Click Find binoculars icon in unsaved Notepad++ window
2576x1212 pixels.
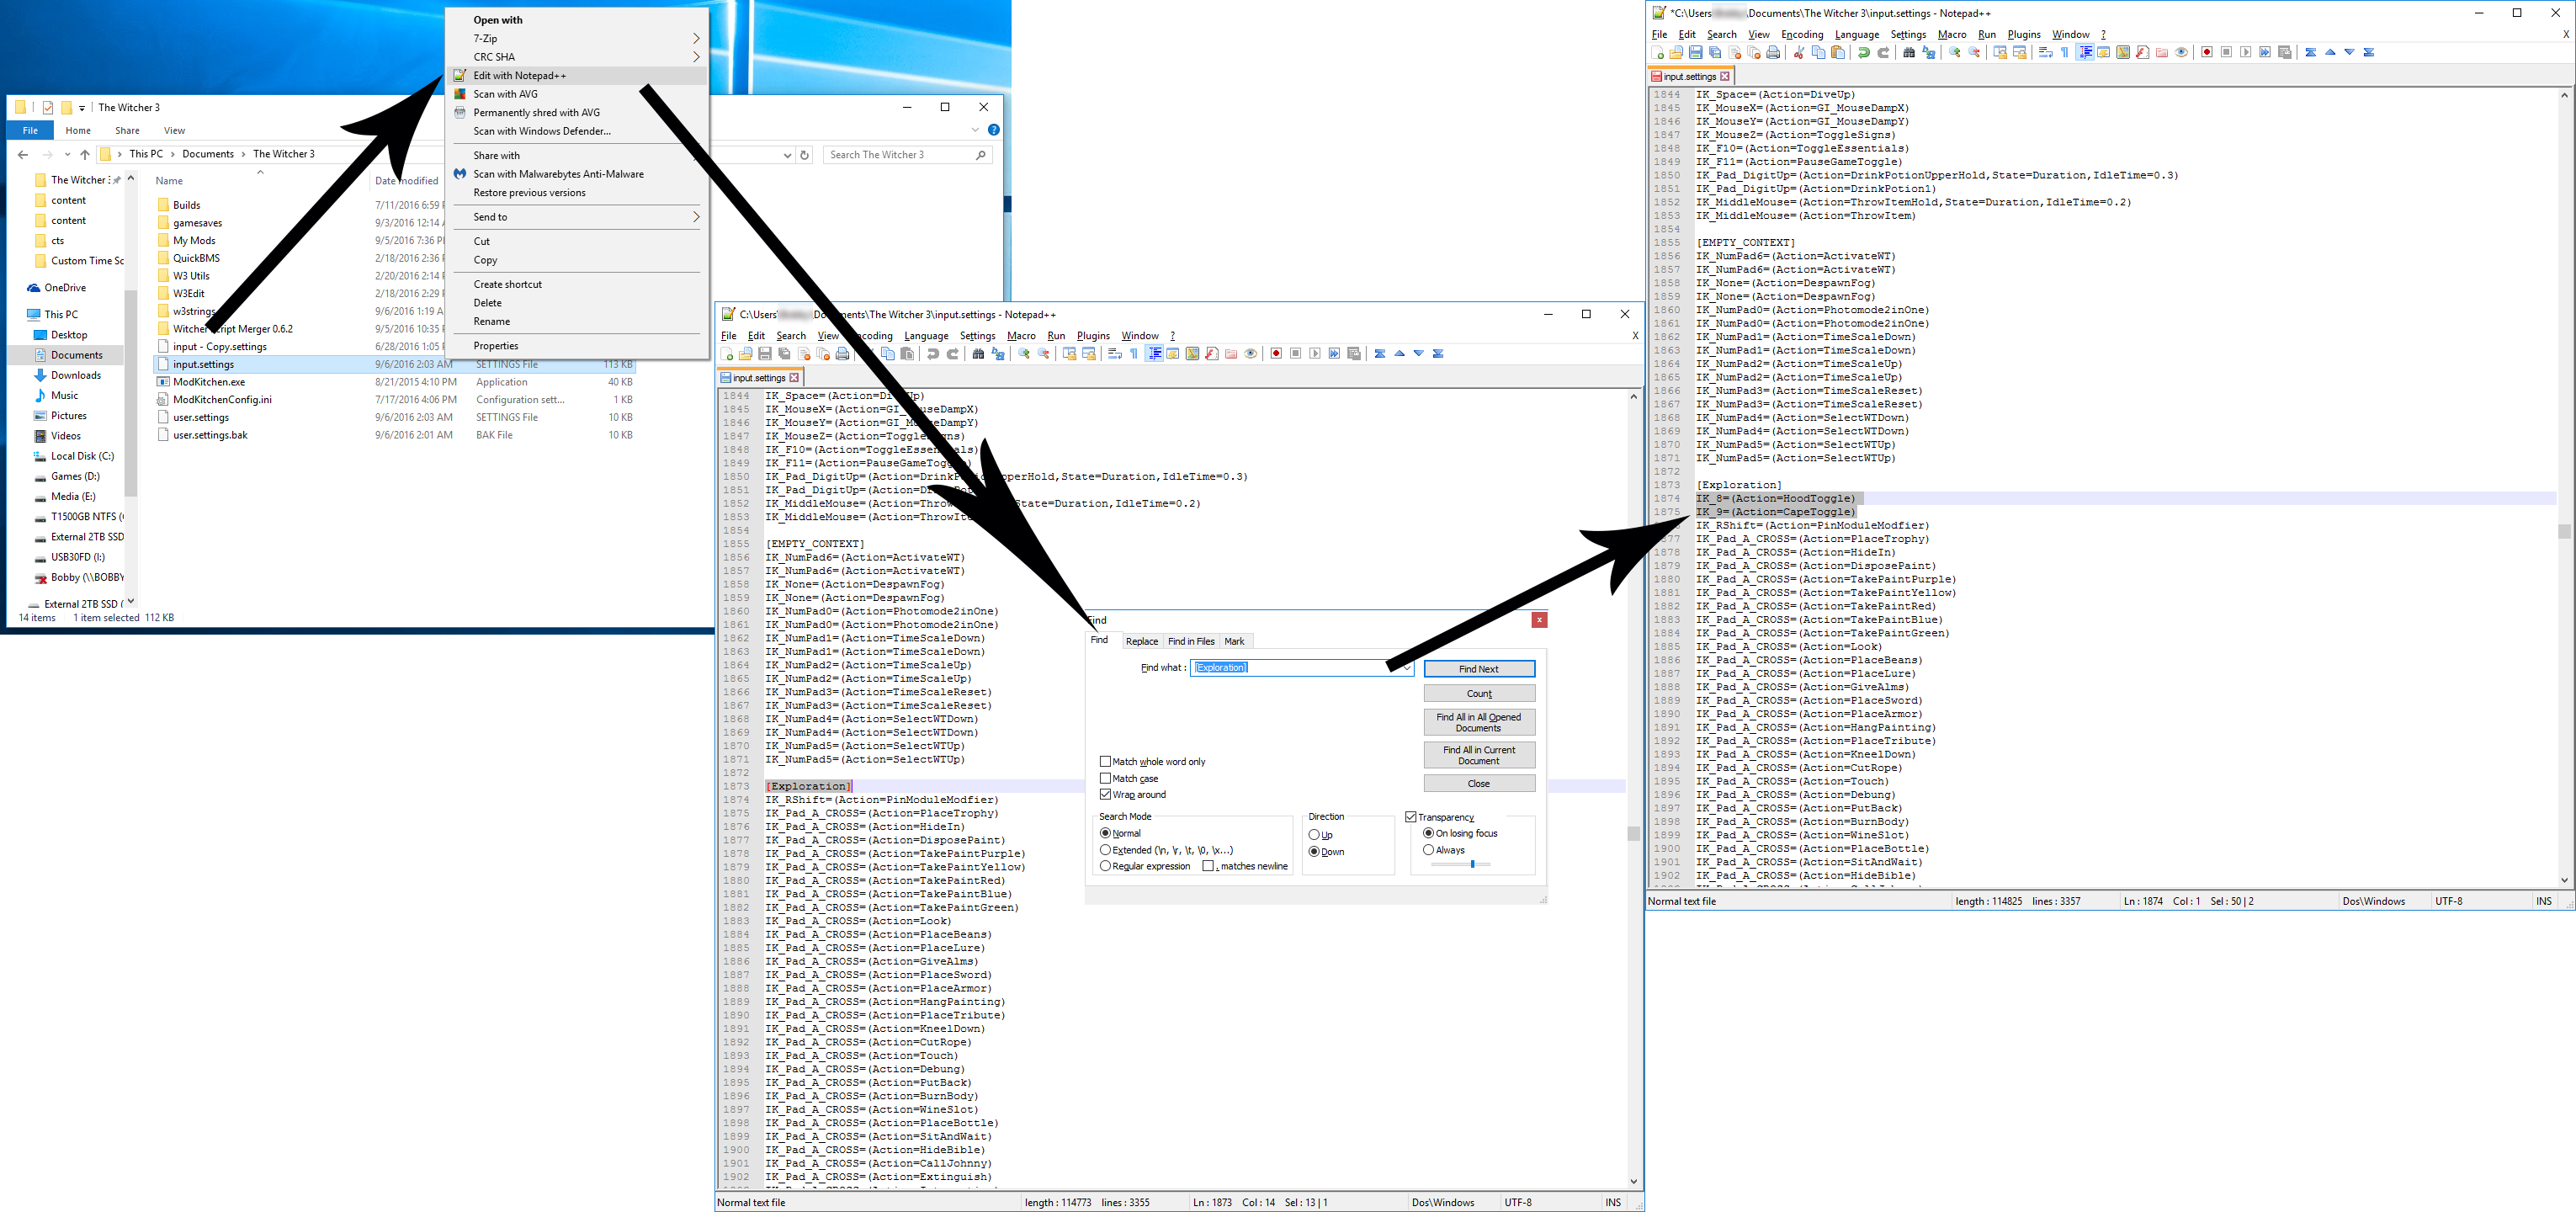1909,53
